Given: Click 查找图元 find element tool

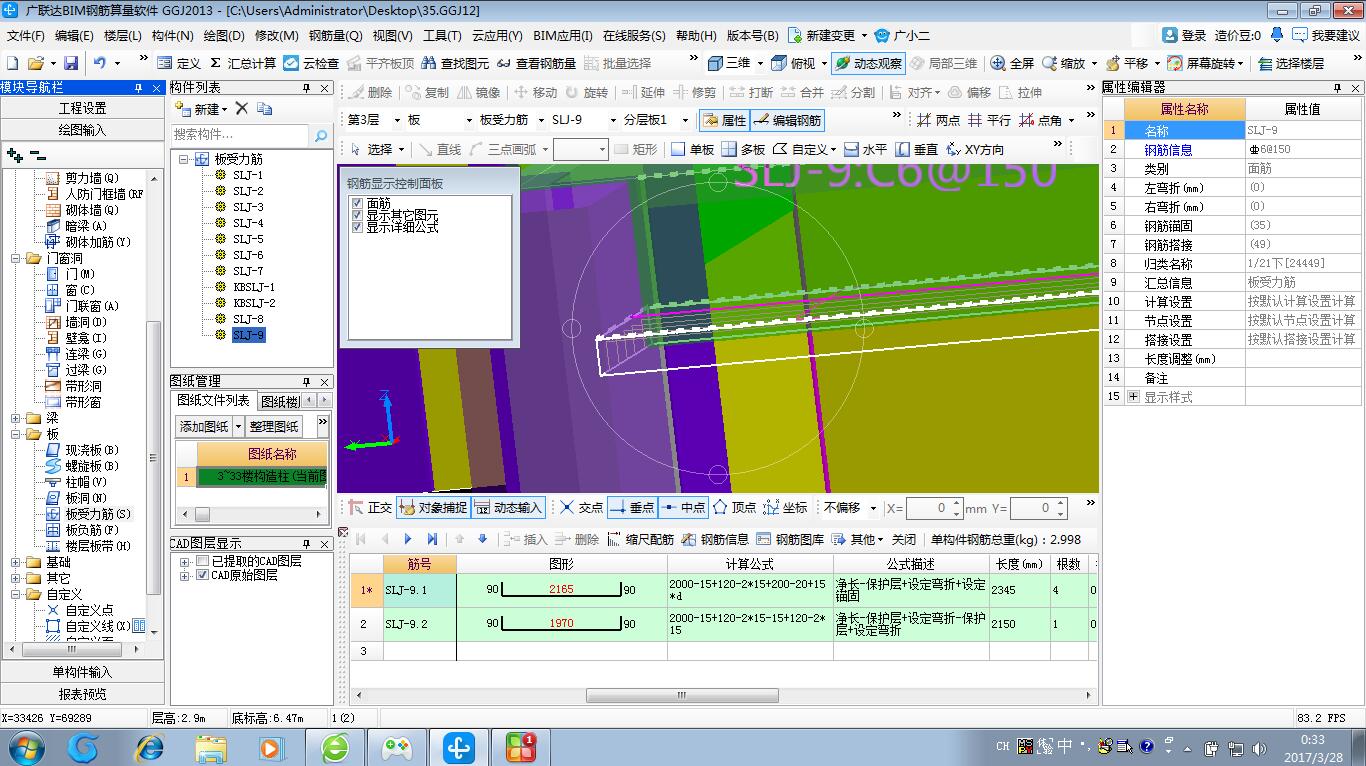Looking at the screenshot, I should click(x=455, y=63).
